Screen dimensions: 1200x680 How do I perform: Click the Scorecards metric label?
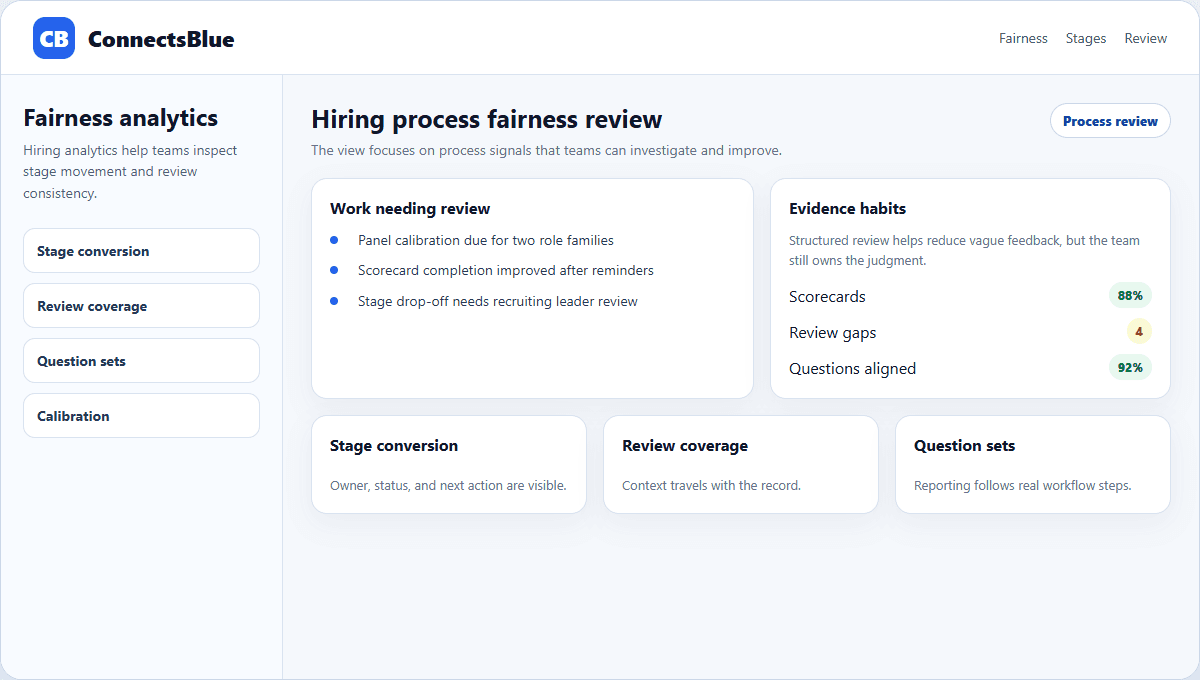point(827,297)
